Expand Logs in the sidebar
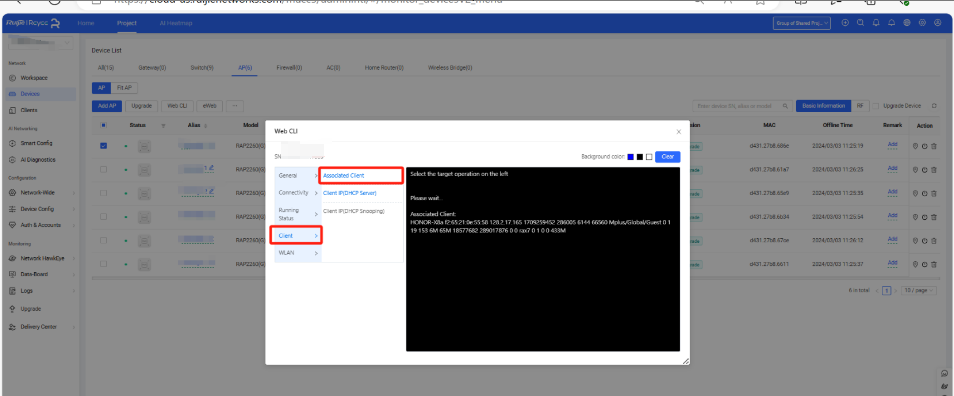954x396 pixels. tap(41, 291)
